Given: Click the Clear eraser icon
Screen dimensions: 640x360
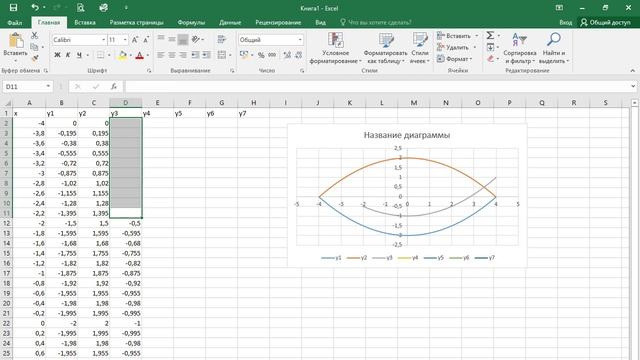Looking at the screenshot, I should [490, 59].
